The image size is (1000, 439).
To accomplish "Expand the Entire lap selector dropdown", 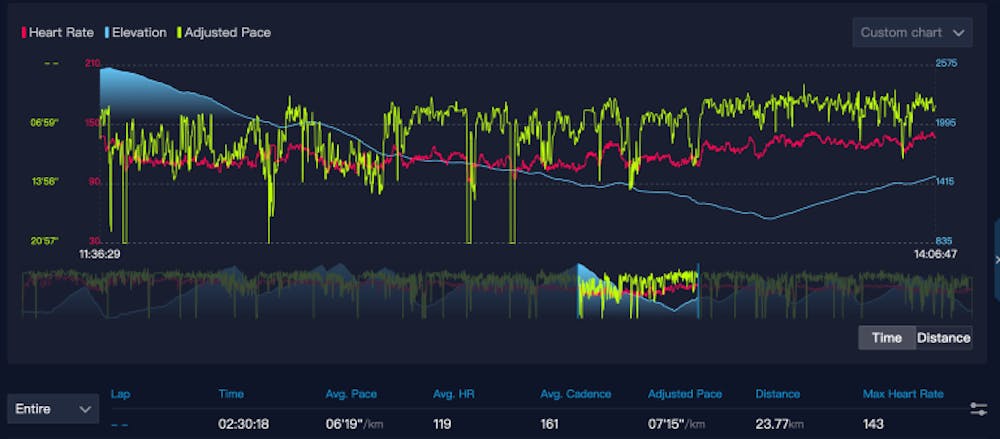I will click(x=53, y=408).
